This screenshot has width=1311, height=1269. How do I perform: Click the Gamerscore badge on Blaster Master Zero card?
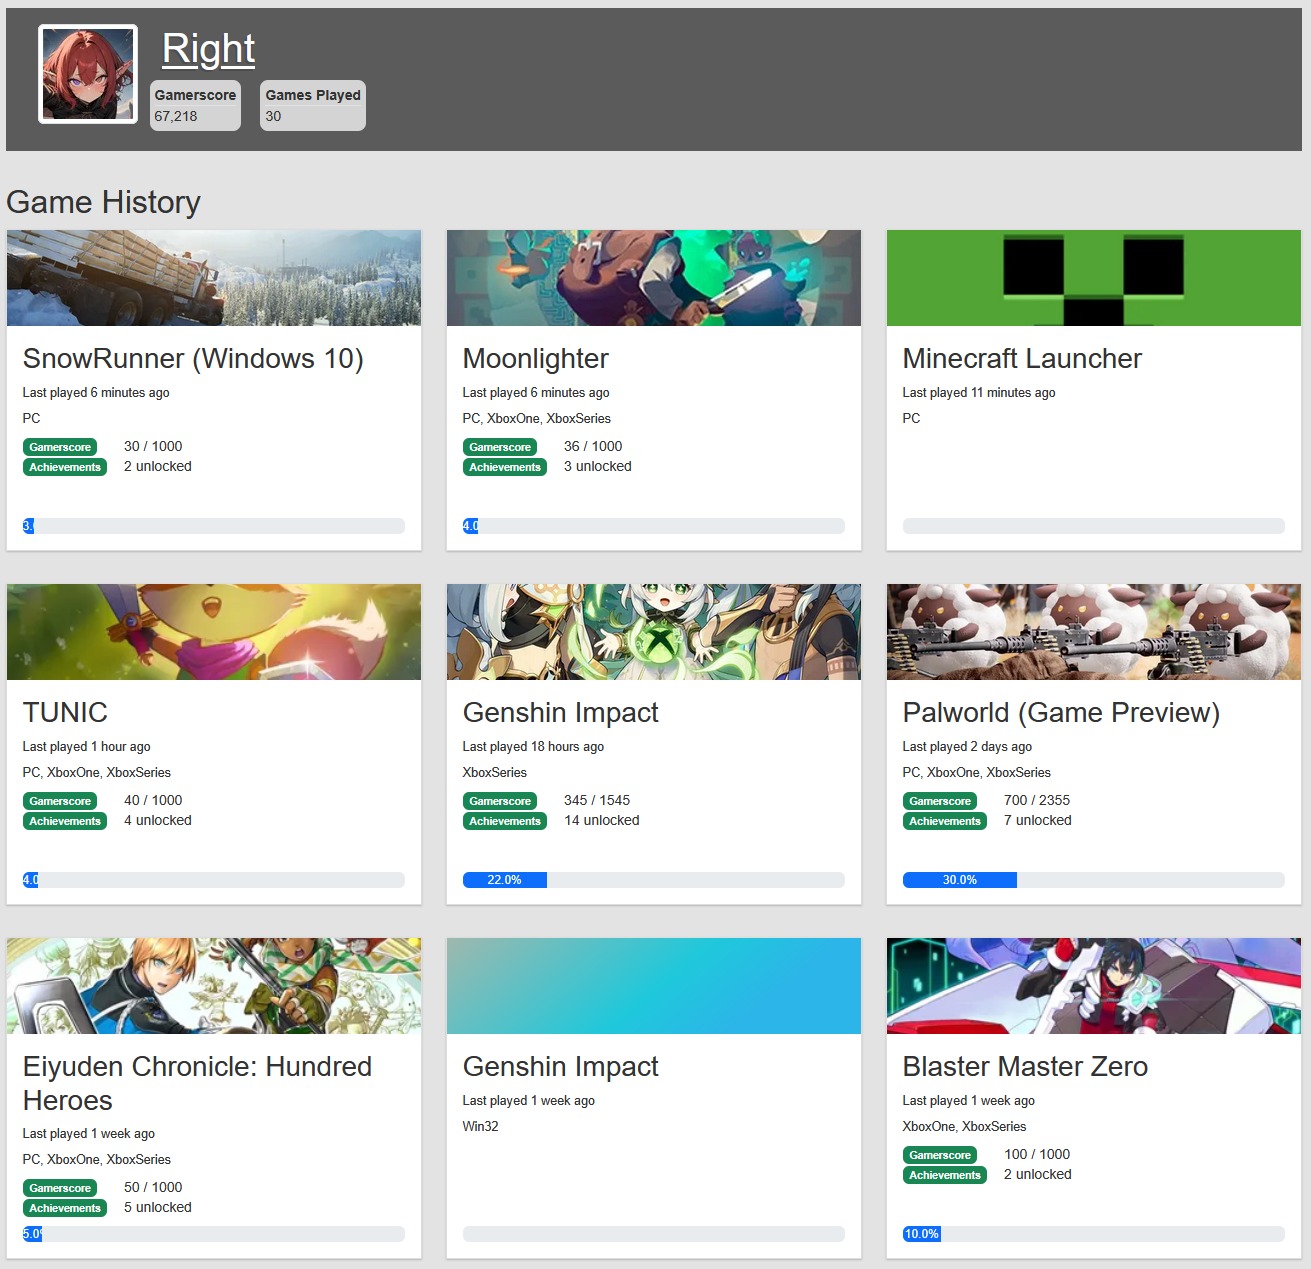click(940, 1155)
